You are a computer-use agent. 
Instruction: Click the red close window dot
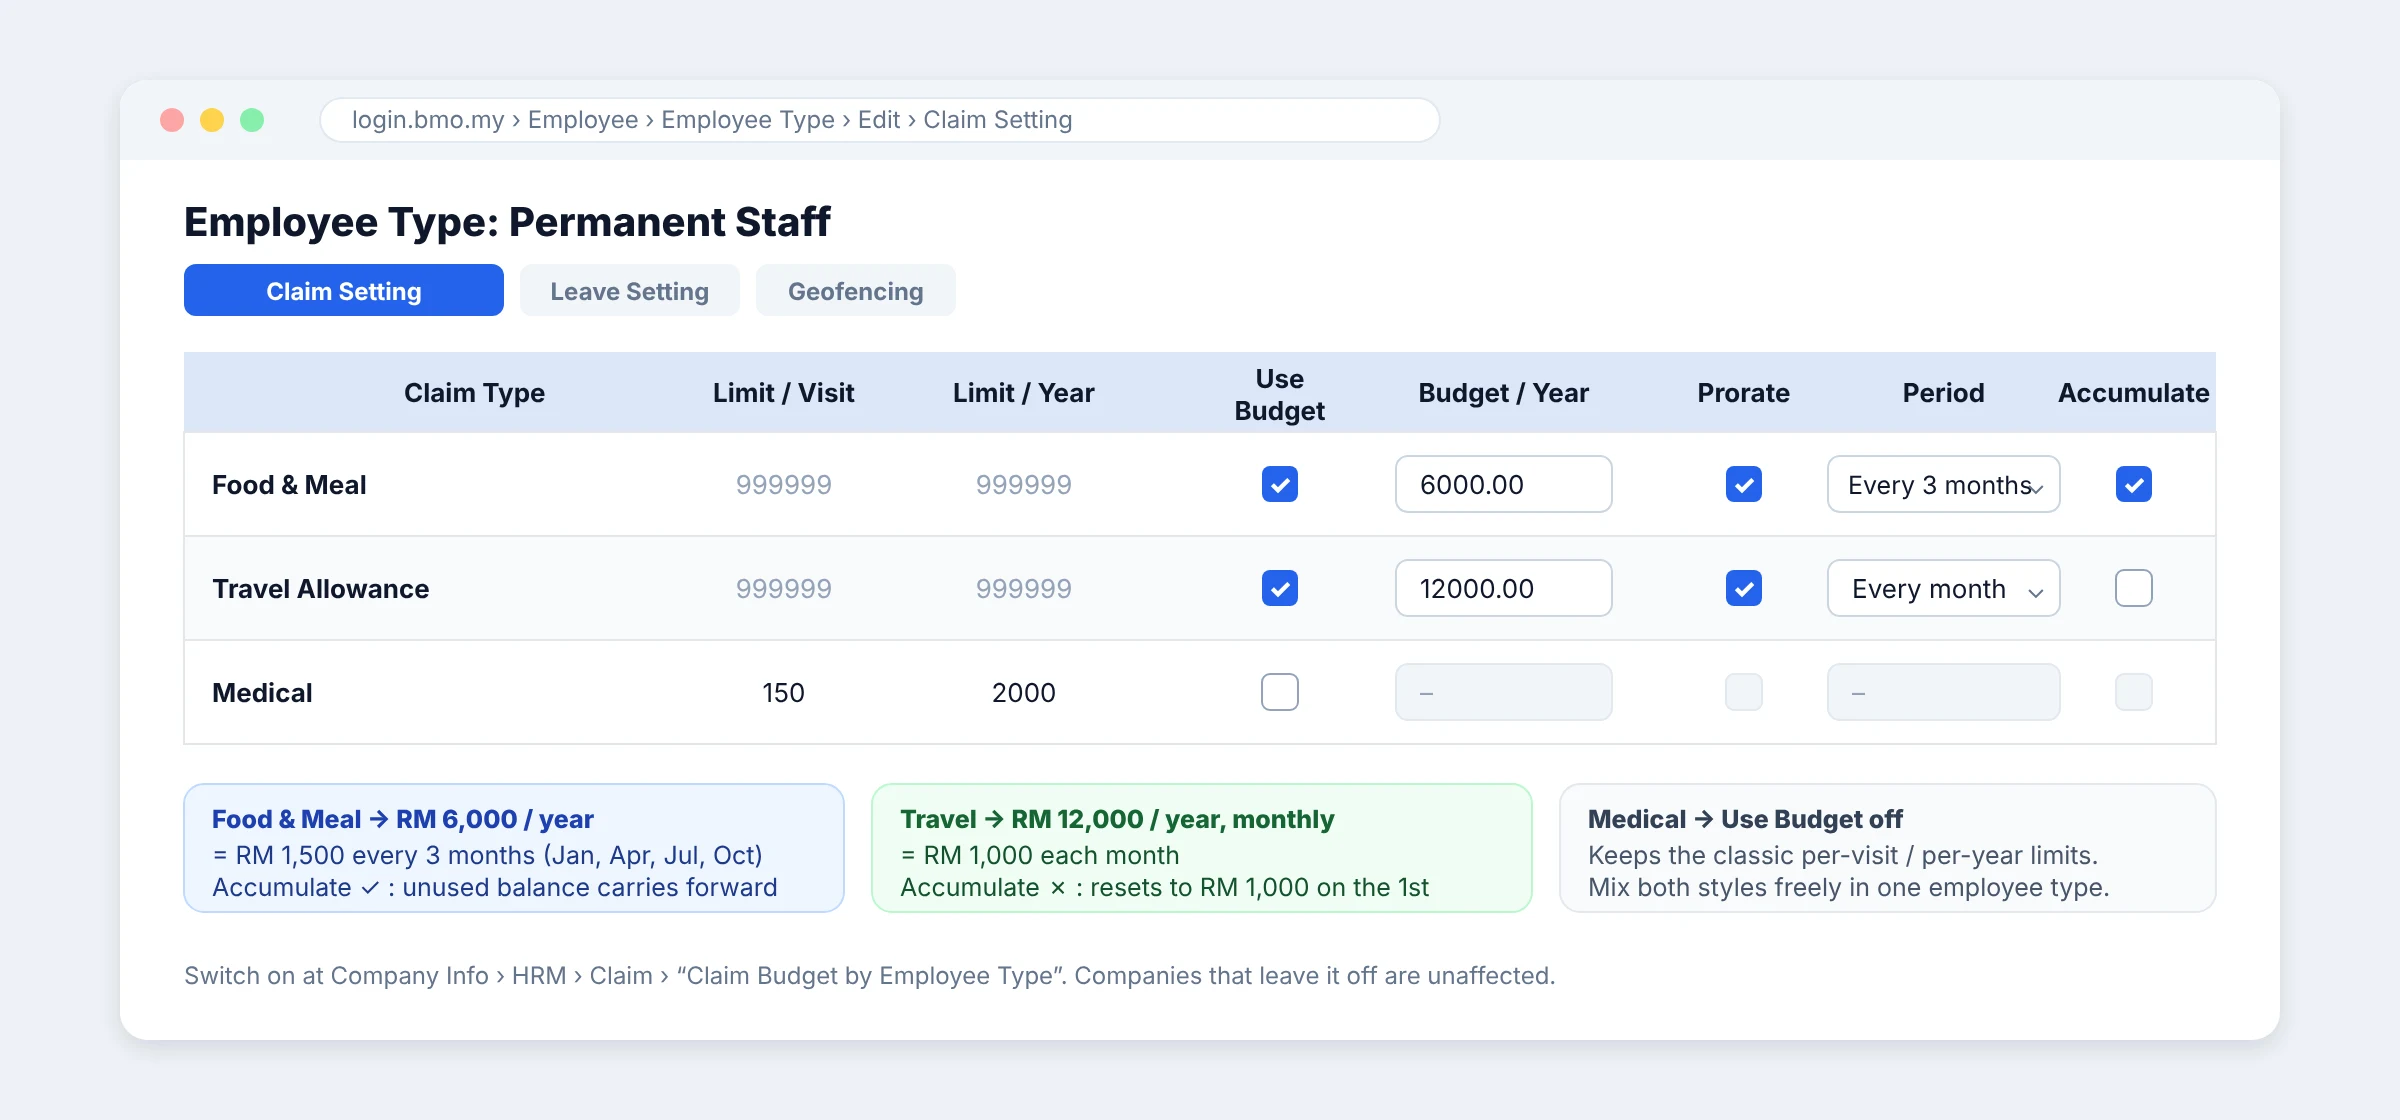coord(172,120)
